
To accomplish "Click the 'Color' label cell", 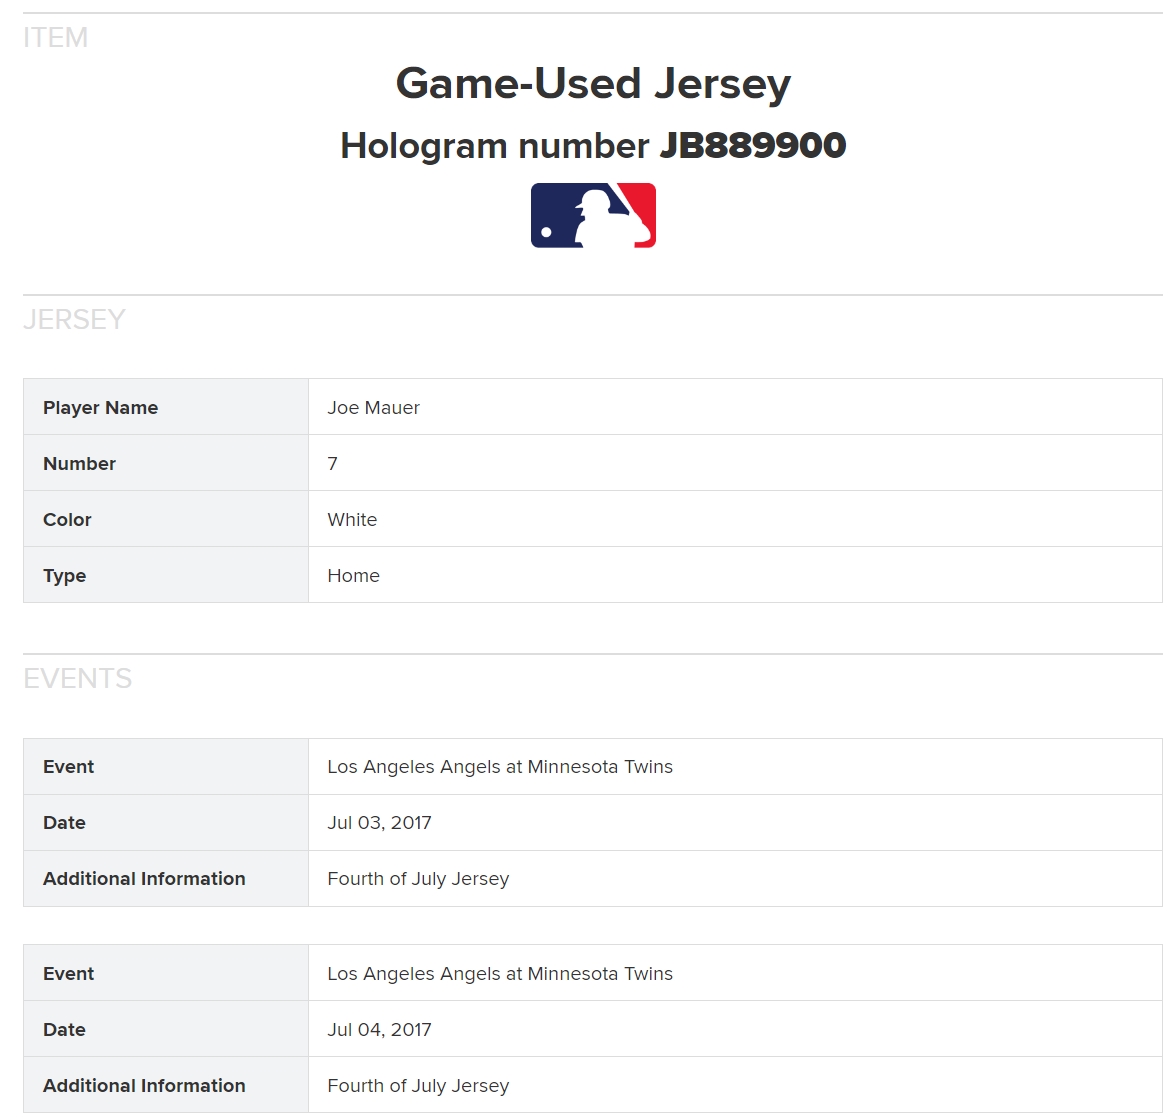I will tap(165, 519).
